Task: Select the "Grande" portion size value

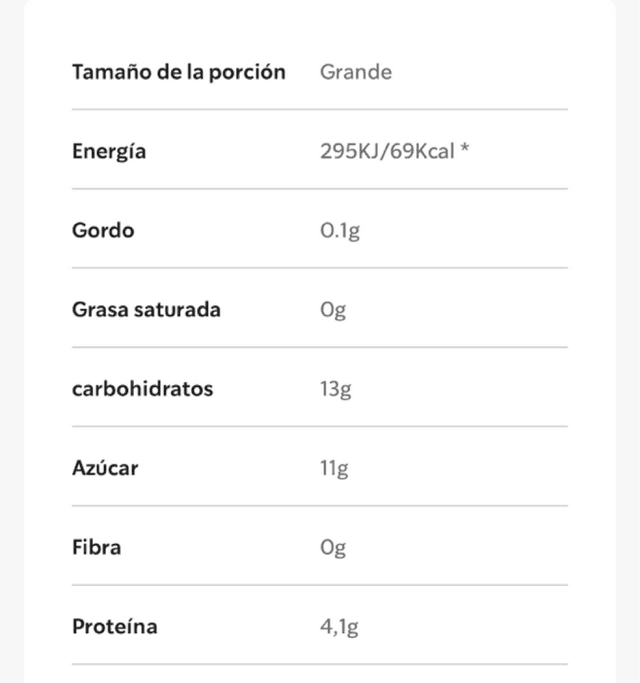Action: point(355,72)
